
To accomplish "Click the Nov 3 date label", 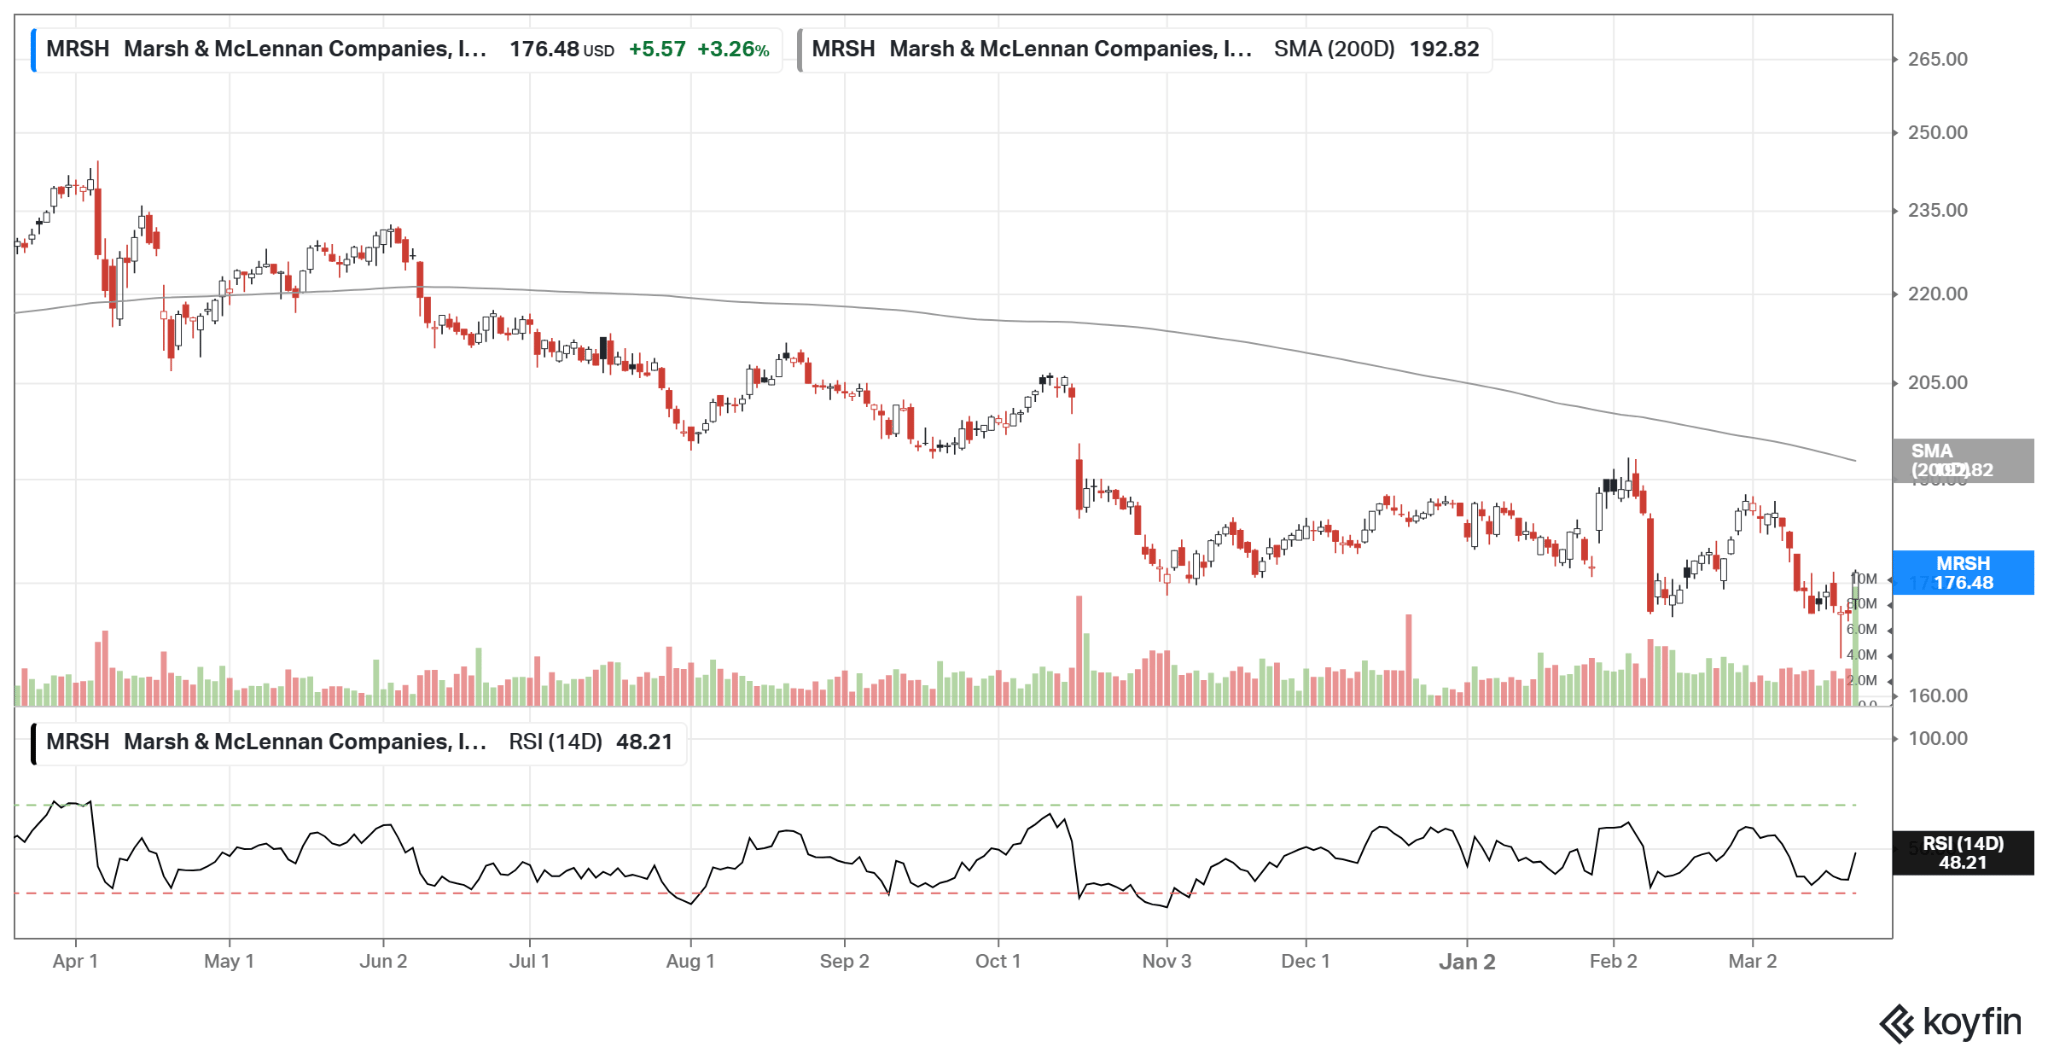I will (1167, 961).
